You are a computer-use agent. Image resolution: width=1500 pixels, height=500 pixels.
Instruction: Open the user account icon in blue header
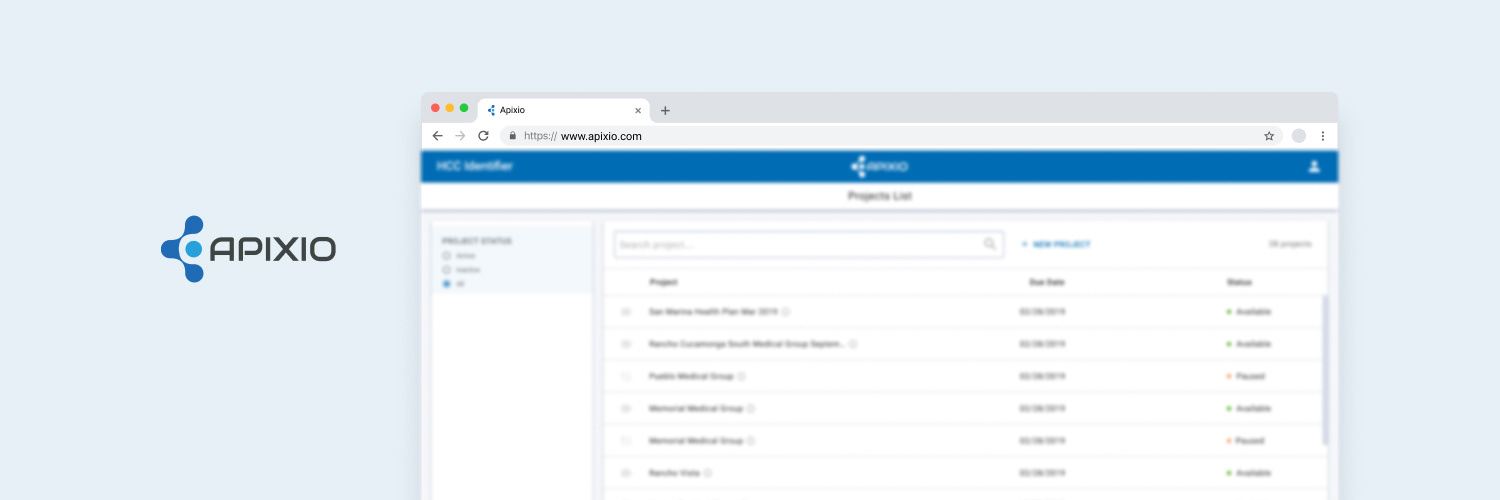[x=1314, y=167]
